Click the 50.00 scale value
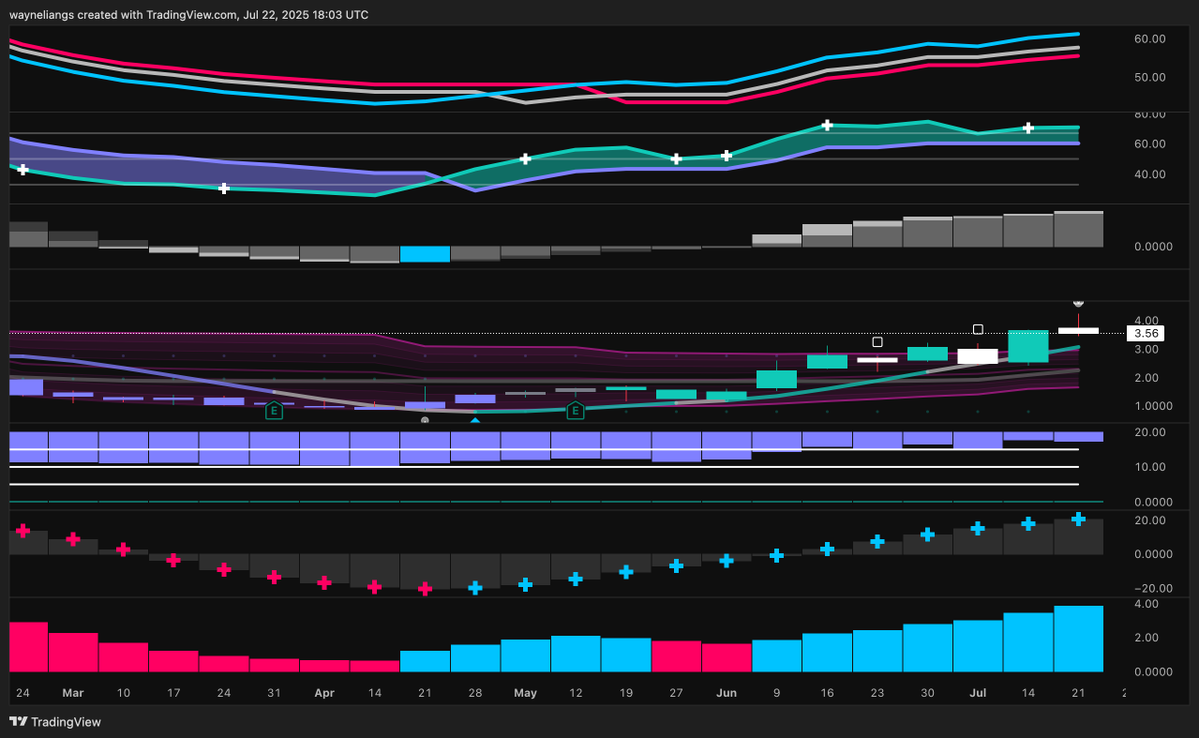Image resolution: width=1199 pixels, height=738 pixels. click(x=1149, y=77)
